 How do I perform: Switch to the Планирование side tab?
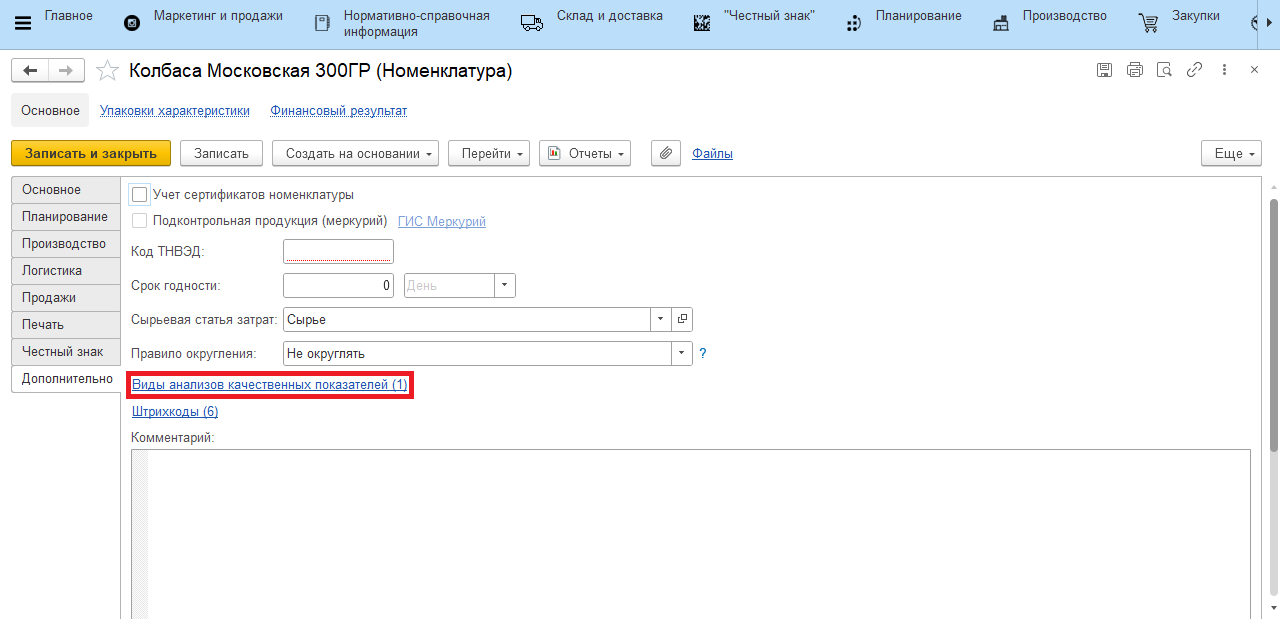(x=65, y=217)
